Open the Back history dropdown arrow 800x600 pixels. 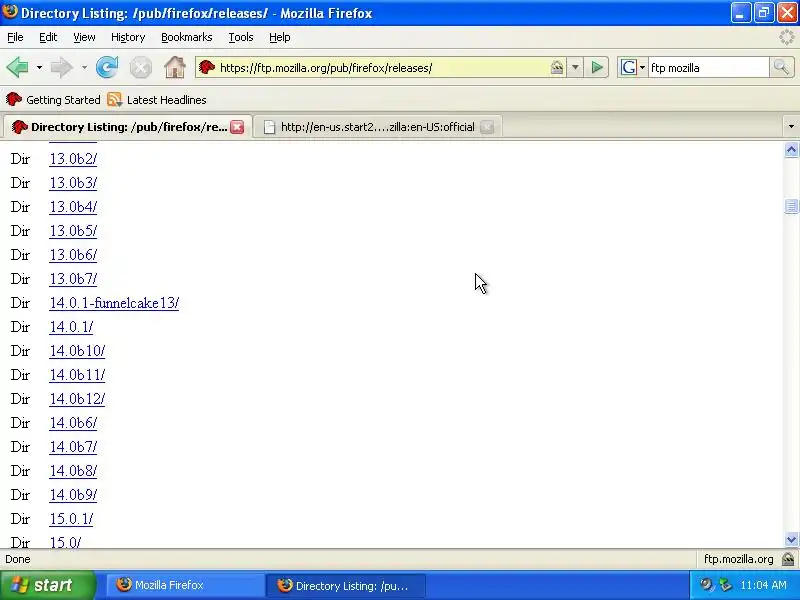[39, 67]
